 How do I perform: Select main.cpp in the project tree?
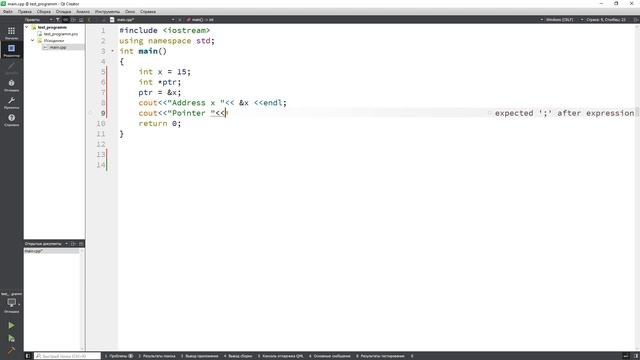[58, 47]
